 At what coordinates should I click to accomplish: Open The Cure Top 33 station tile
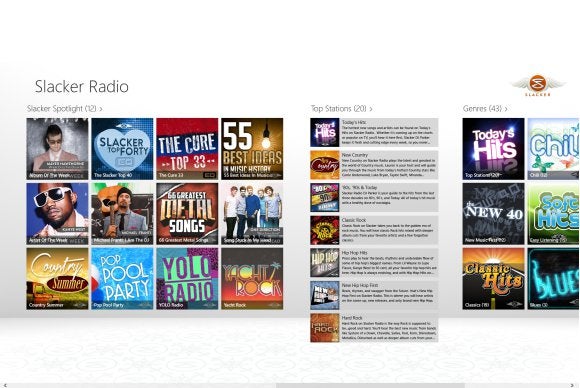pyautogui.click(x=187, y=149)
